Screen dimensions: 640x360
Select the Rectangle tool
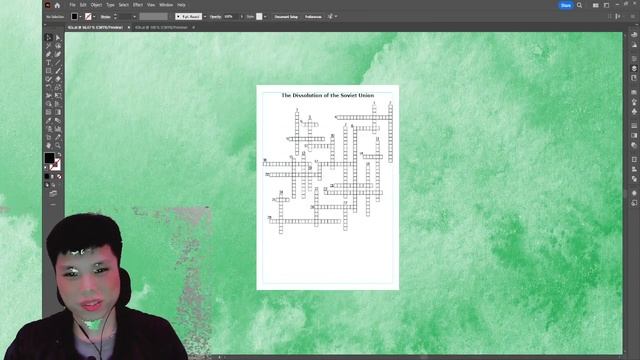point(49,71)
